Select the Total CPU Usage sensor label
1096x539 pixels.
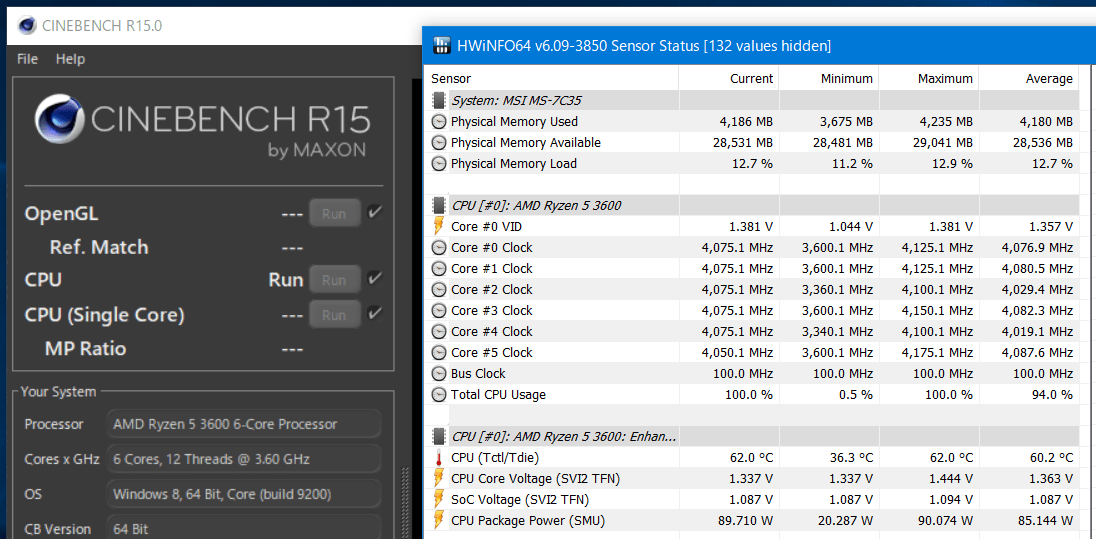tap(498, 394)
